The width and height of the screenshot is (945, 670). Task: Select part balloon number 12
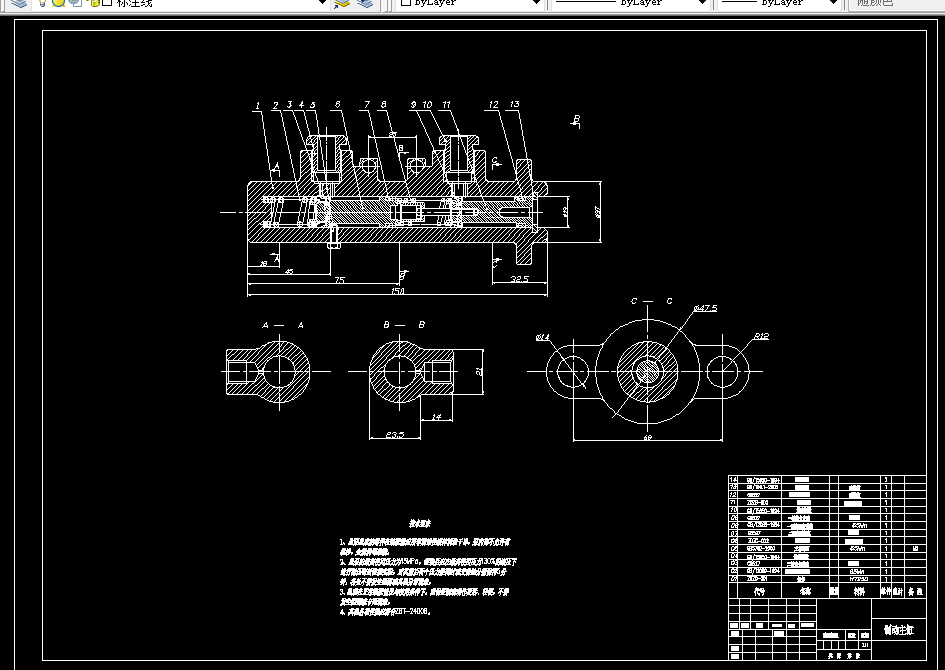pos(494,105)
